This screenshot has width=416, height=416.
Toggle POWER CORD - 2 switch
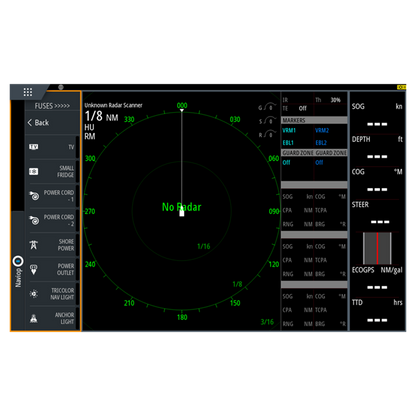[77, 220]
